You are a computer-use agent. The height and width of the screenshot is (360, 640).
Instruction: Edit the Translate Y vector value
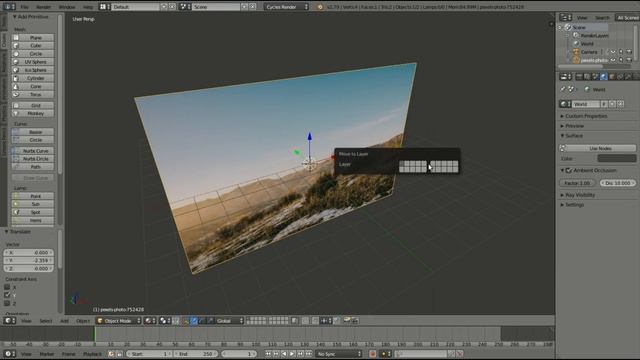(x=29, y=260)
